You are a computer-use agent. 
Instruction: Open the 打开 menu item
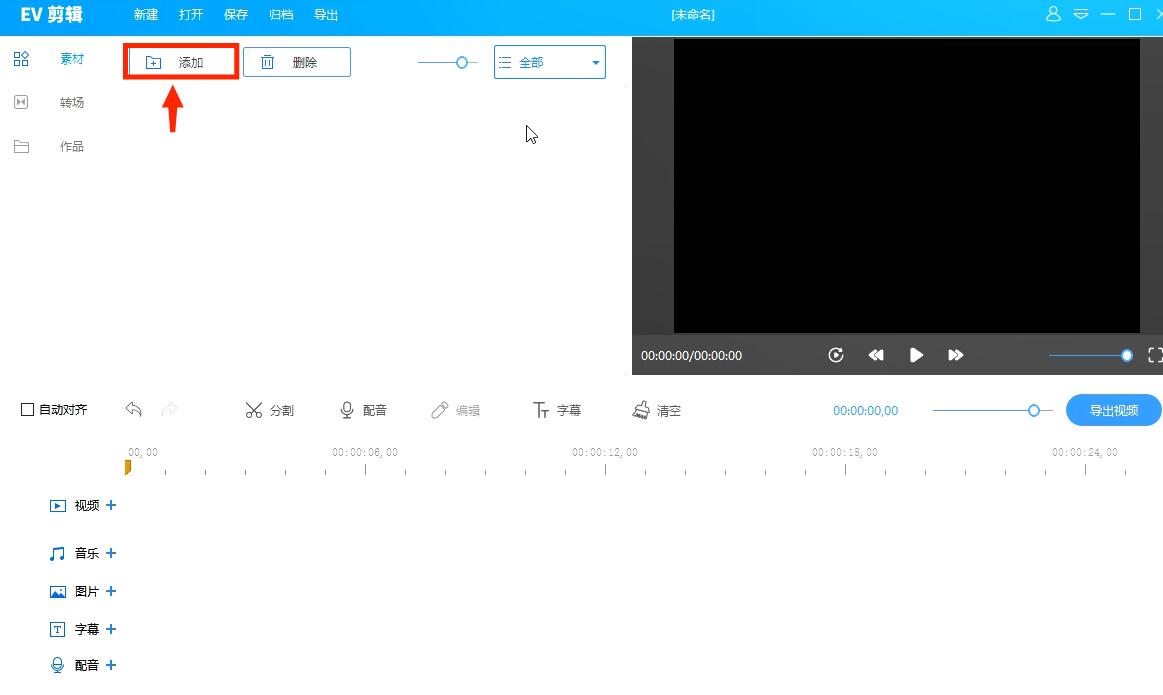coord(191,15)
